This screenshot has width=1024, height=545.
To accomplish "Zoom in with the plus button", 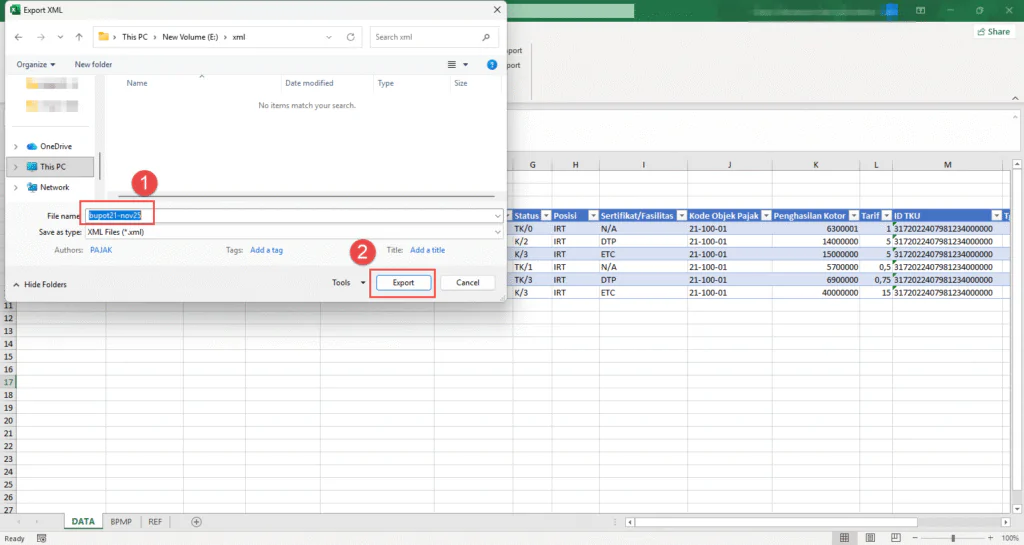I will click(x=991, y=538).
